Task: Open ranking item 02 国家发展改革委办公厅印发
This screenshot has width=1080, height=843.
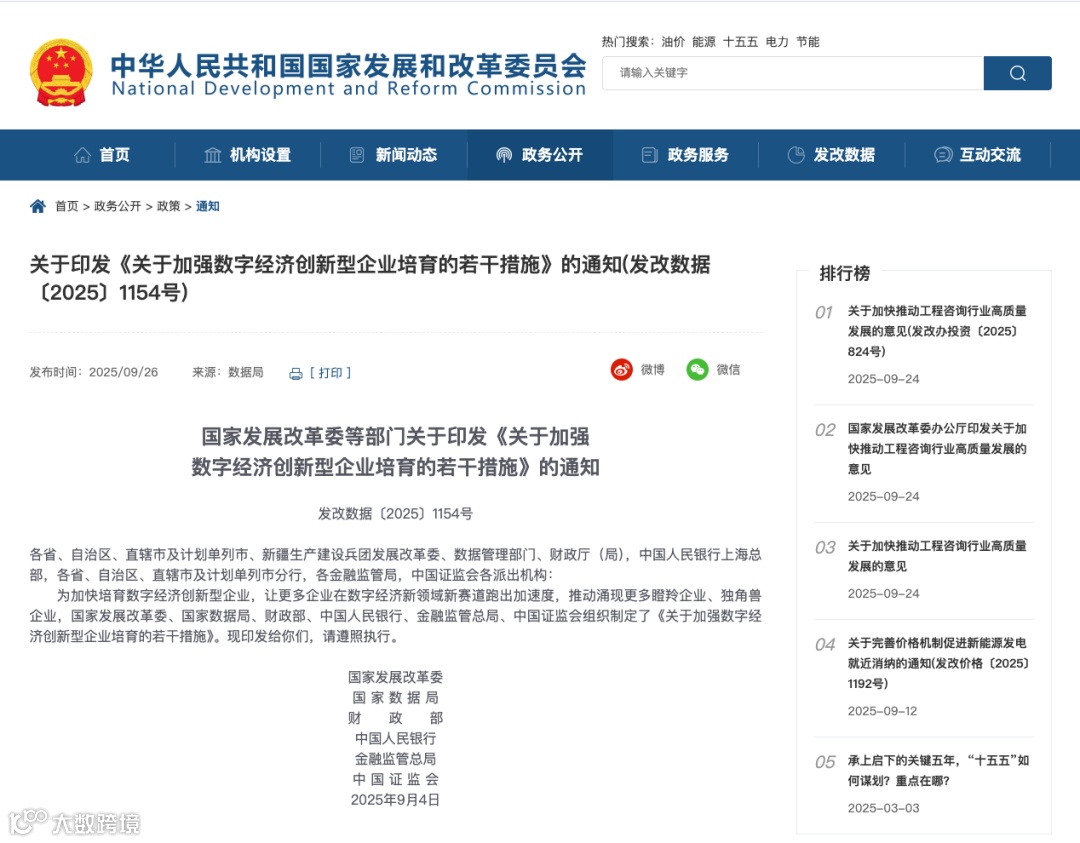Action: [937, 448]
